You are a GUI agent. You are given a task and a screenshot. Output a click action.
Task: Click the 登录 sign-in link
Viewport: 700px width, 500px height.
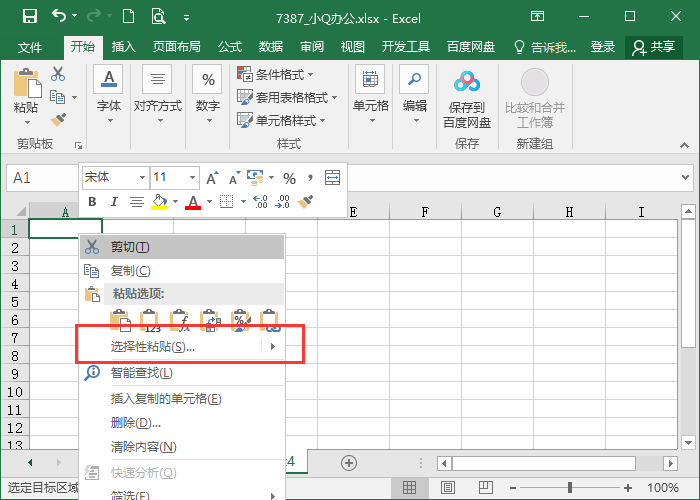[603, 46]
